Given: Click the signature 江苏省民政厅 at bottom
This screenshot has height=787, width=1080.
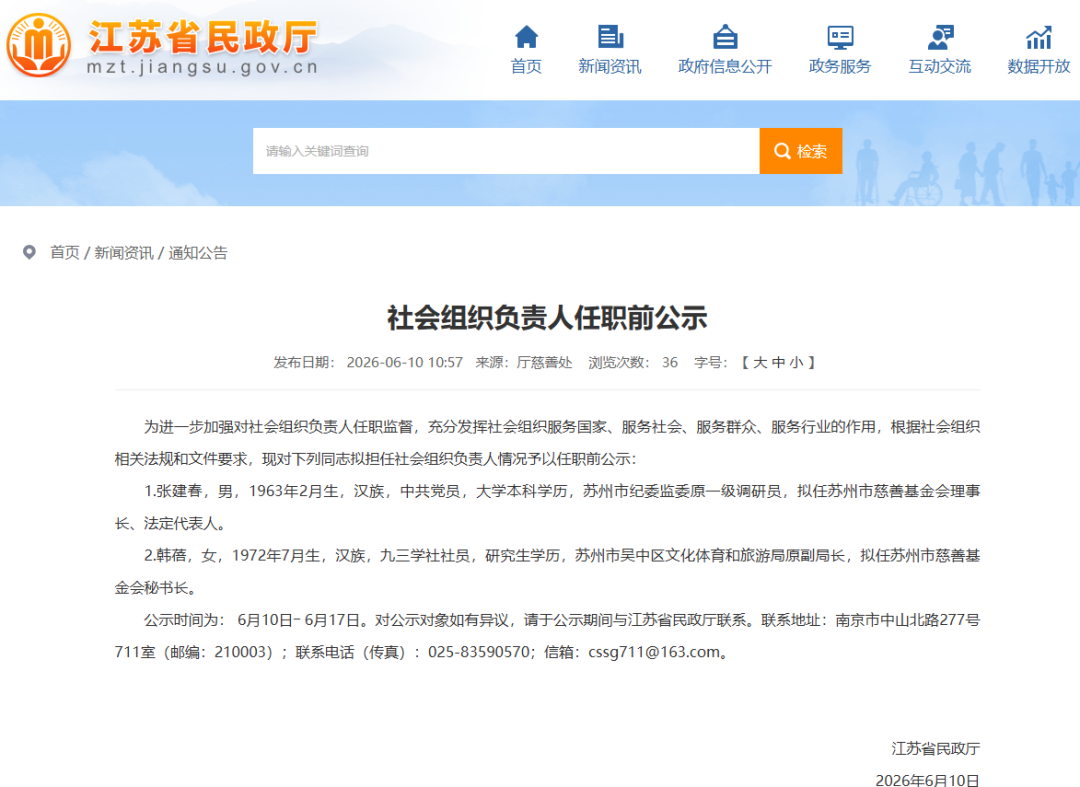Looking at the screenshot, I should pyautogui.click(x=935, y=748).
